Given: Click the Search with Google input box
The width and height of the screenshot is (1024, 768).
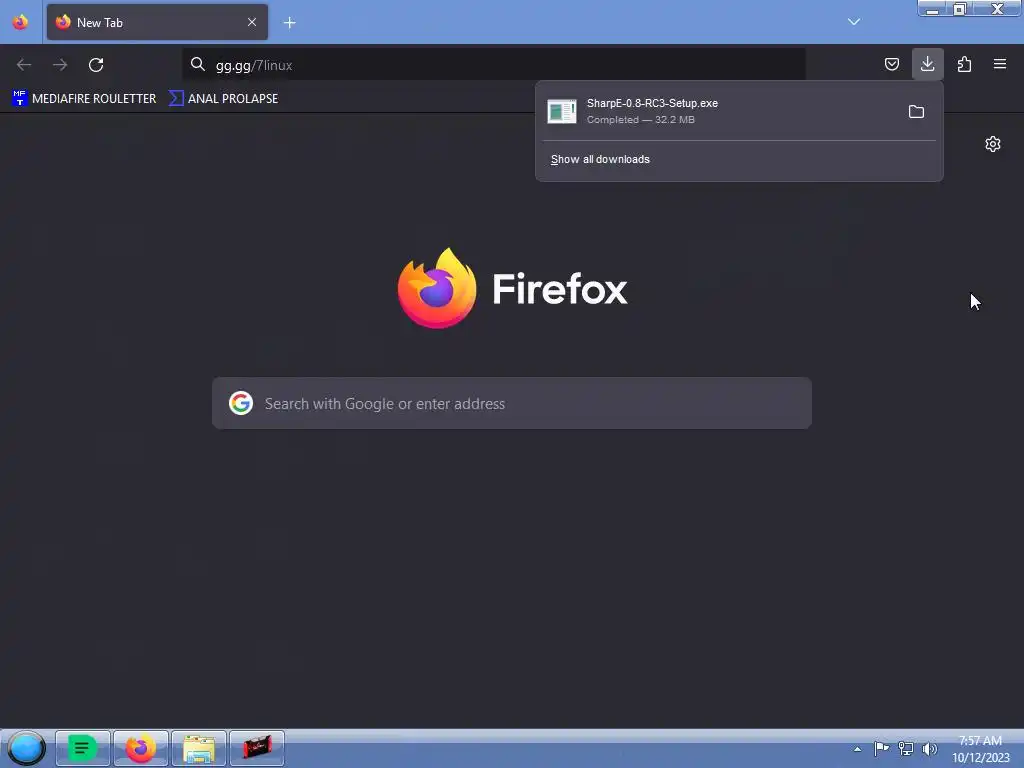Looking at the screenshot, I should 512,403.
